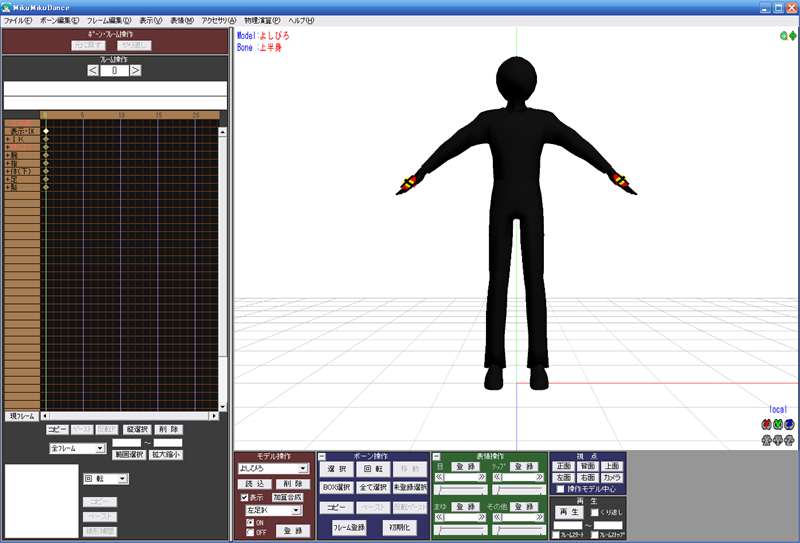800x543 pixels.
Task: Click the gray X-axis move icon
Action: 766,438
